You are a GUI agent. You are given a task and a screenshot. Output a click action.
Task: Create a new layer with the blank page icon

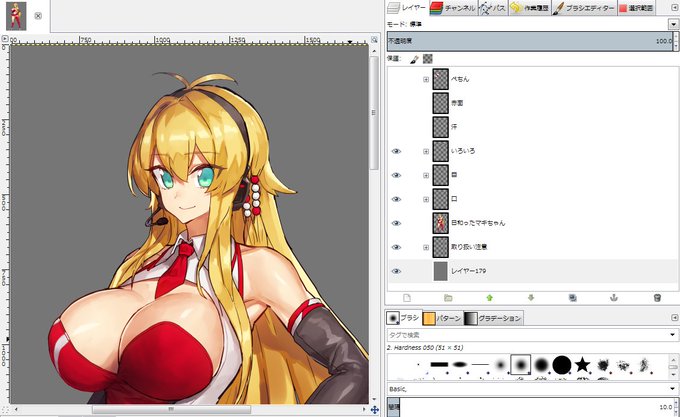click(x=407, y=298)
